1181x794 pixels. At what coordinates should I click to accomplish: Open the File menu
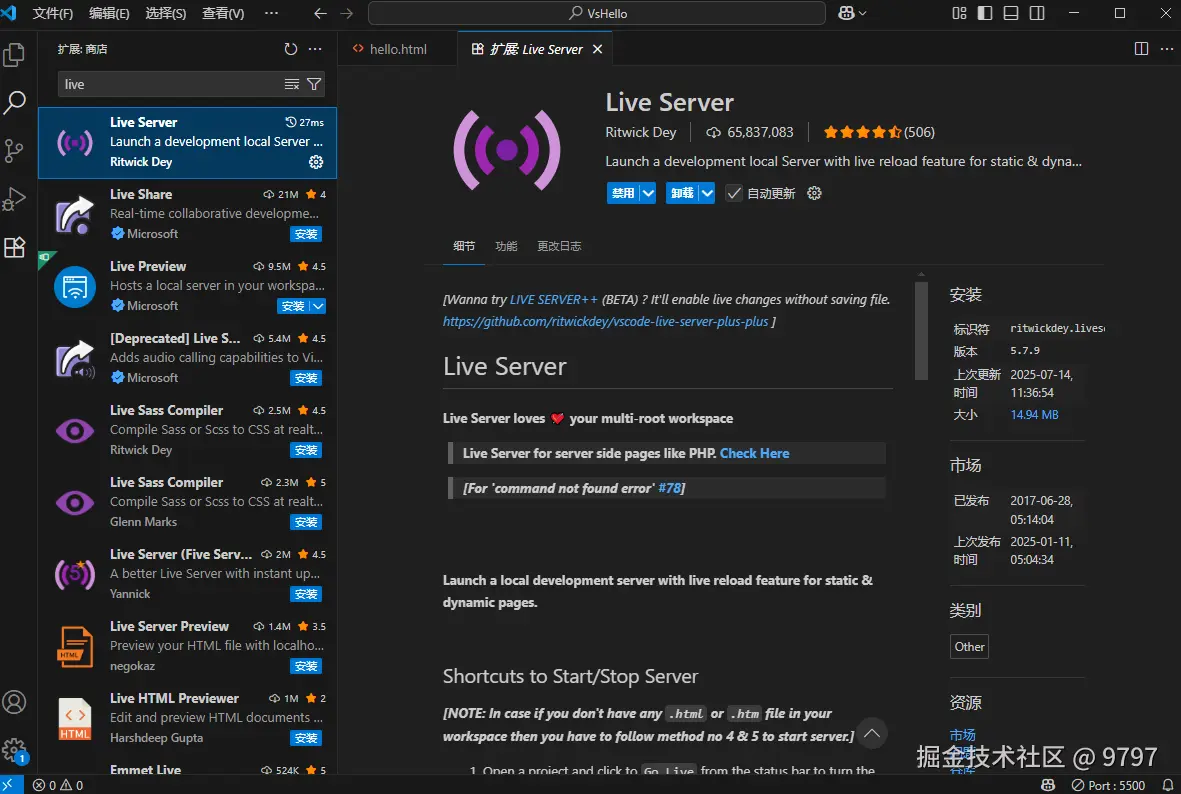(53, 14)
